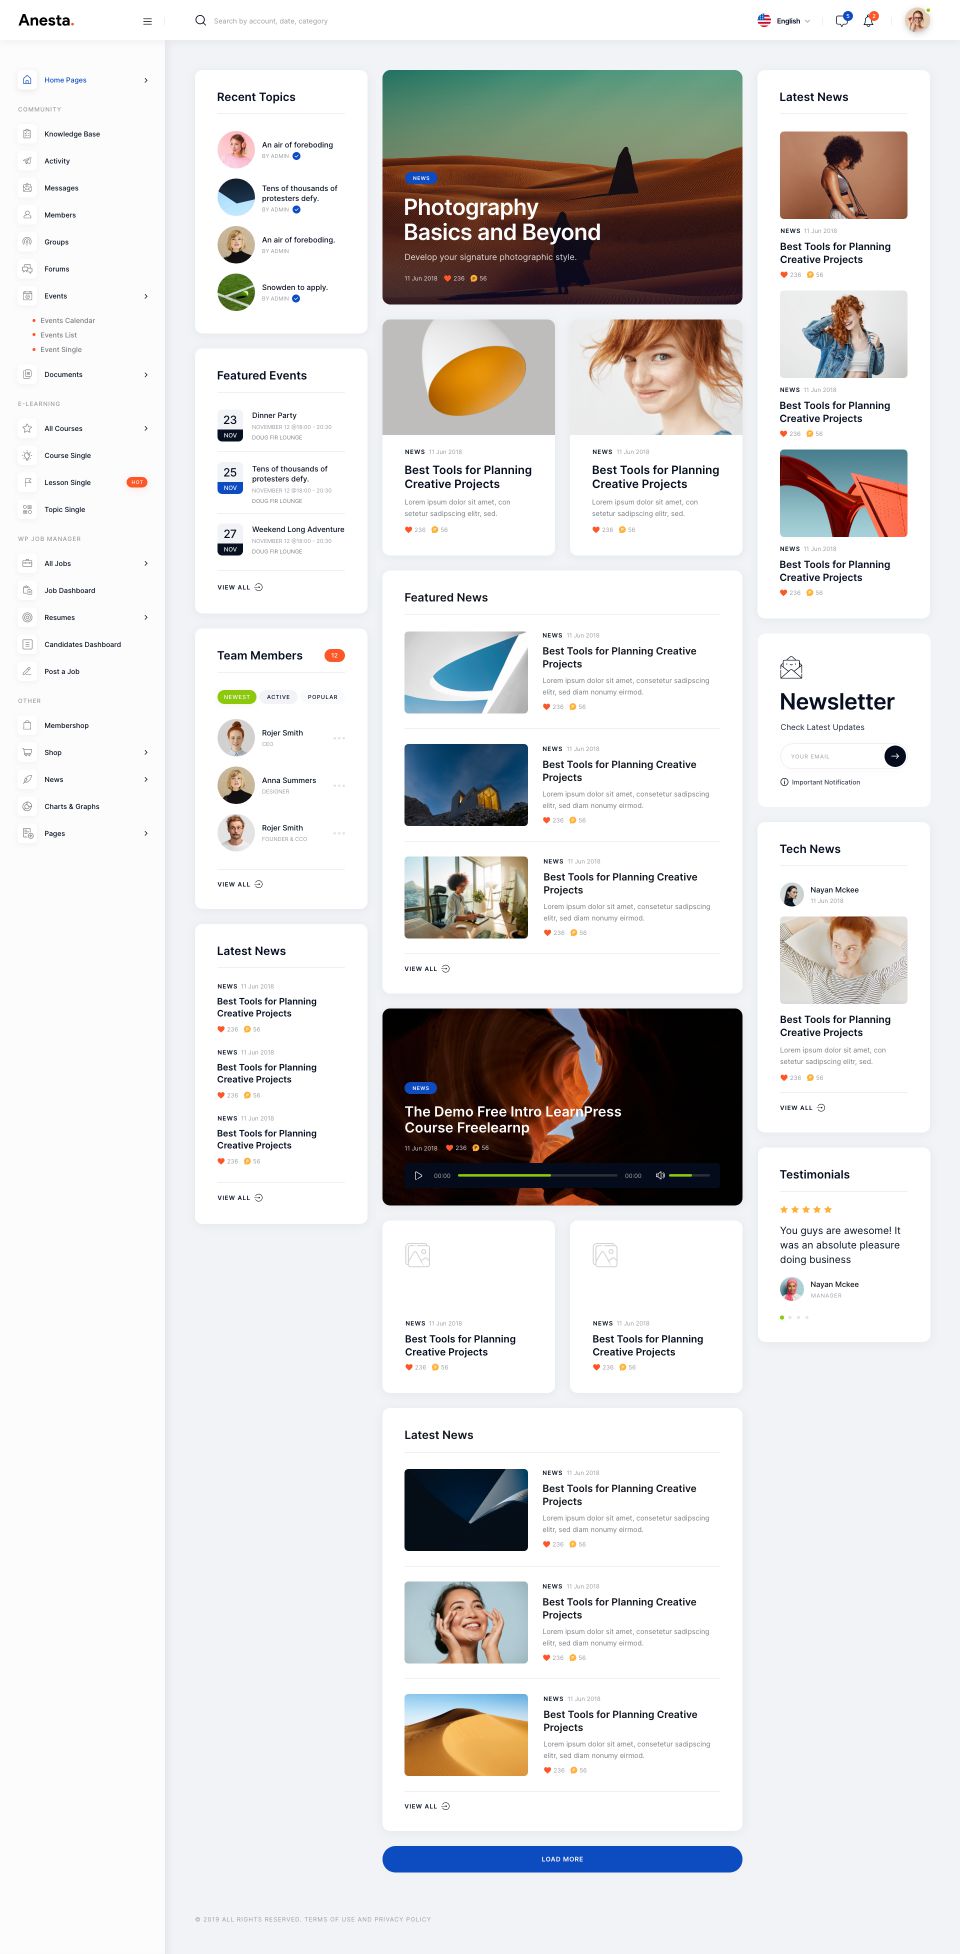Click the user profile avatar in header
Screen dimensions: 960x1954
pos(916,20)
